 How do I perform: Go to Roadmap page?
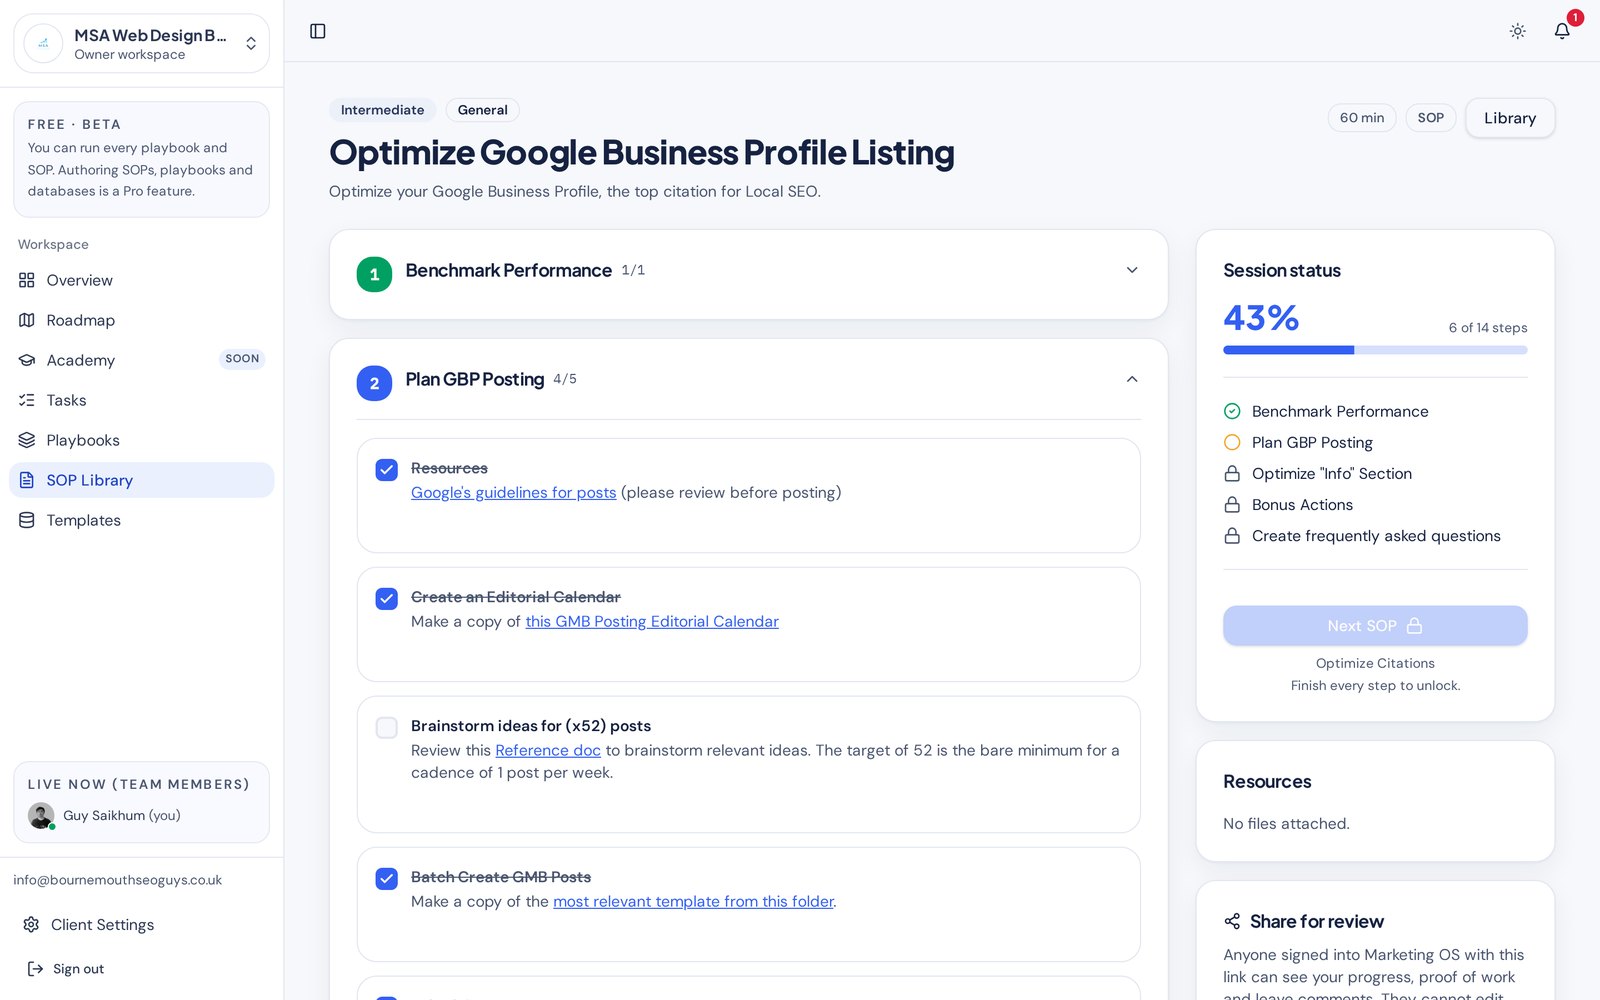pos(141,320)
